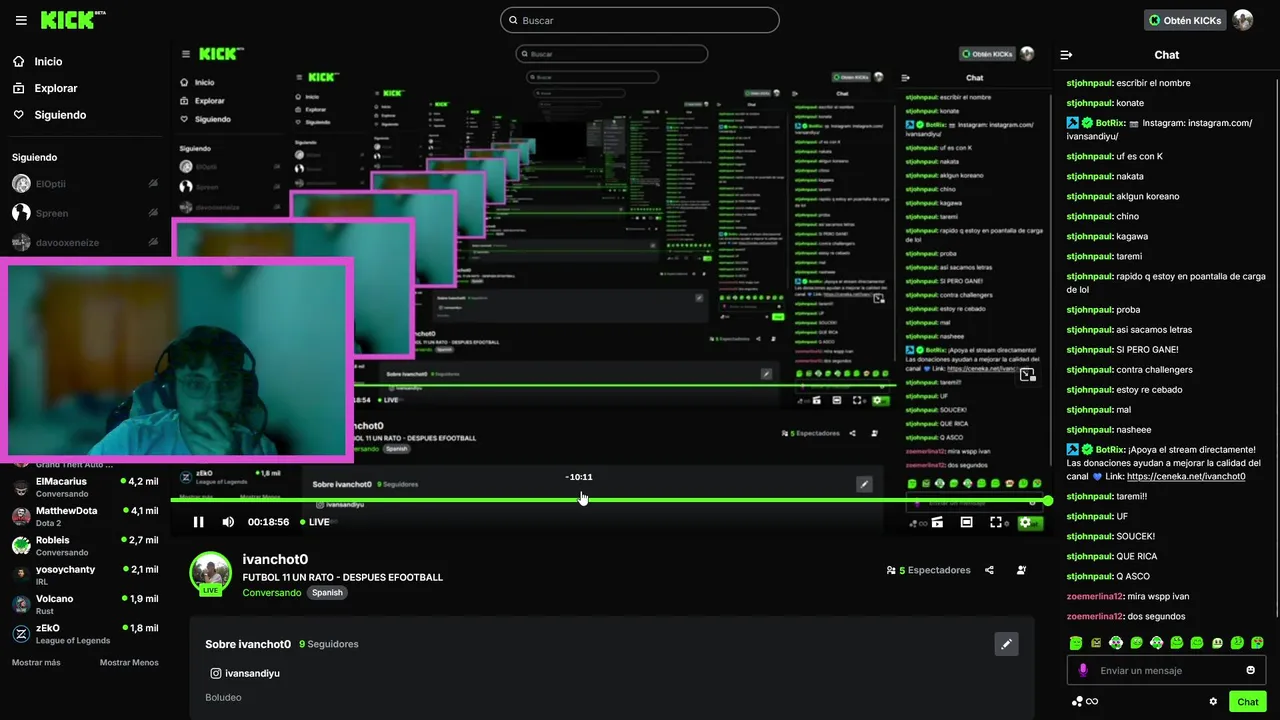Collapse the chat panel with the arrow icon
This screenshot has height=720, width=1280.
(1066, 55)
